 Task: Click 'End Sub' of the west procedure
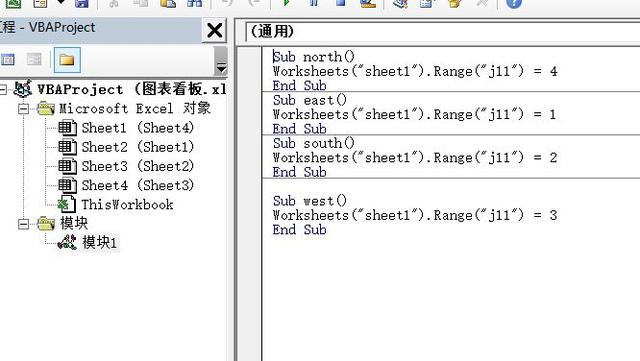click(x=300, y=230)
